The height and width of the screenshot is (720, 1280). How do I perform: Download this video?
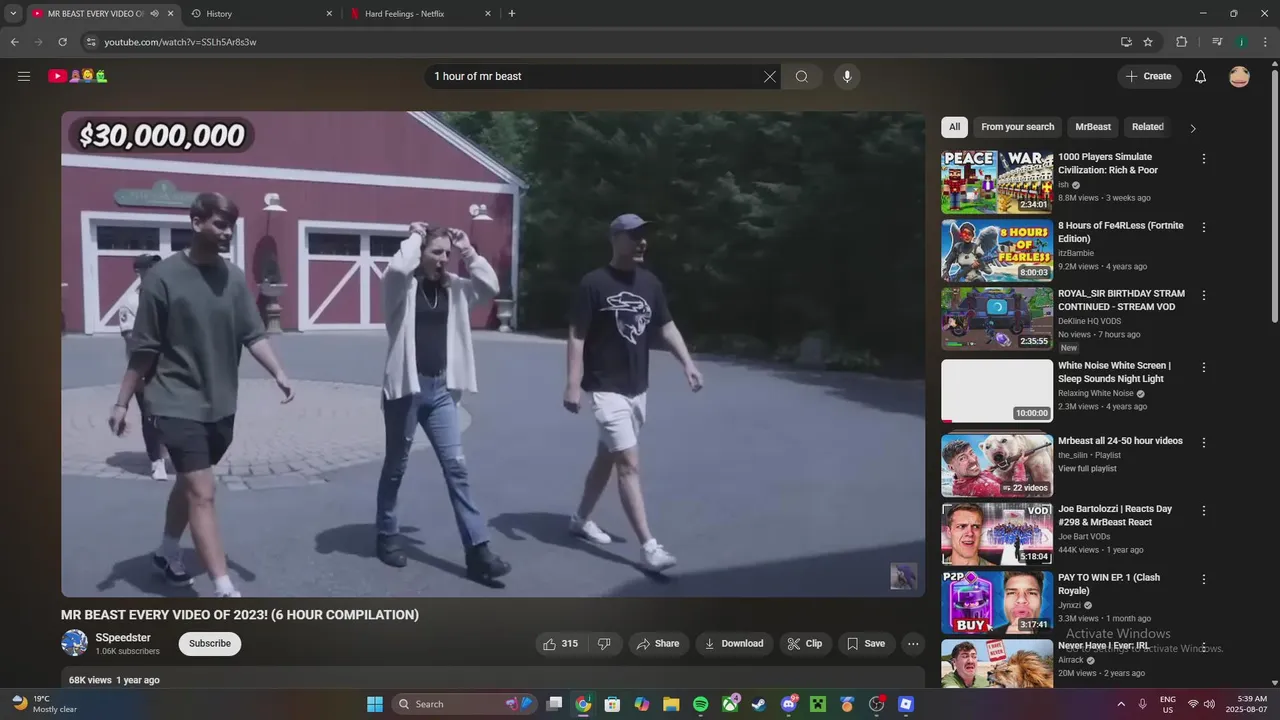(x=734, y=644)
